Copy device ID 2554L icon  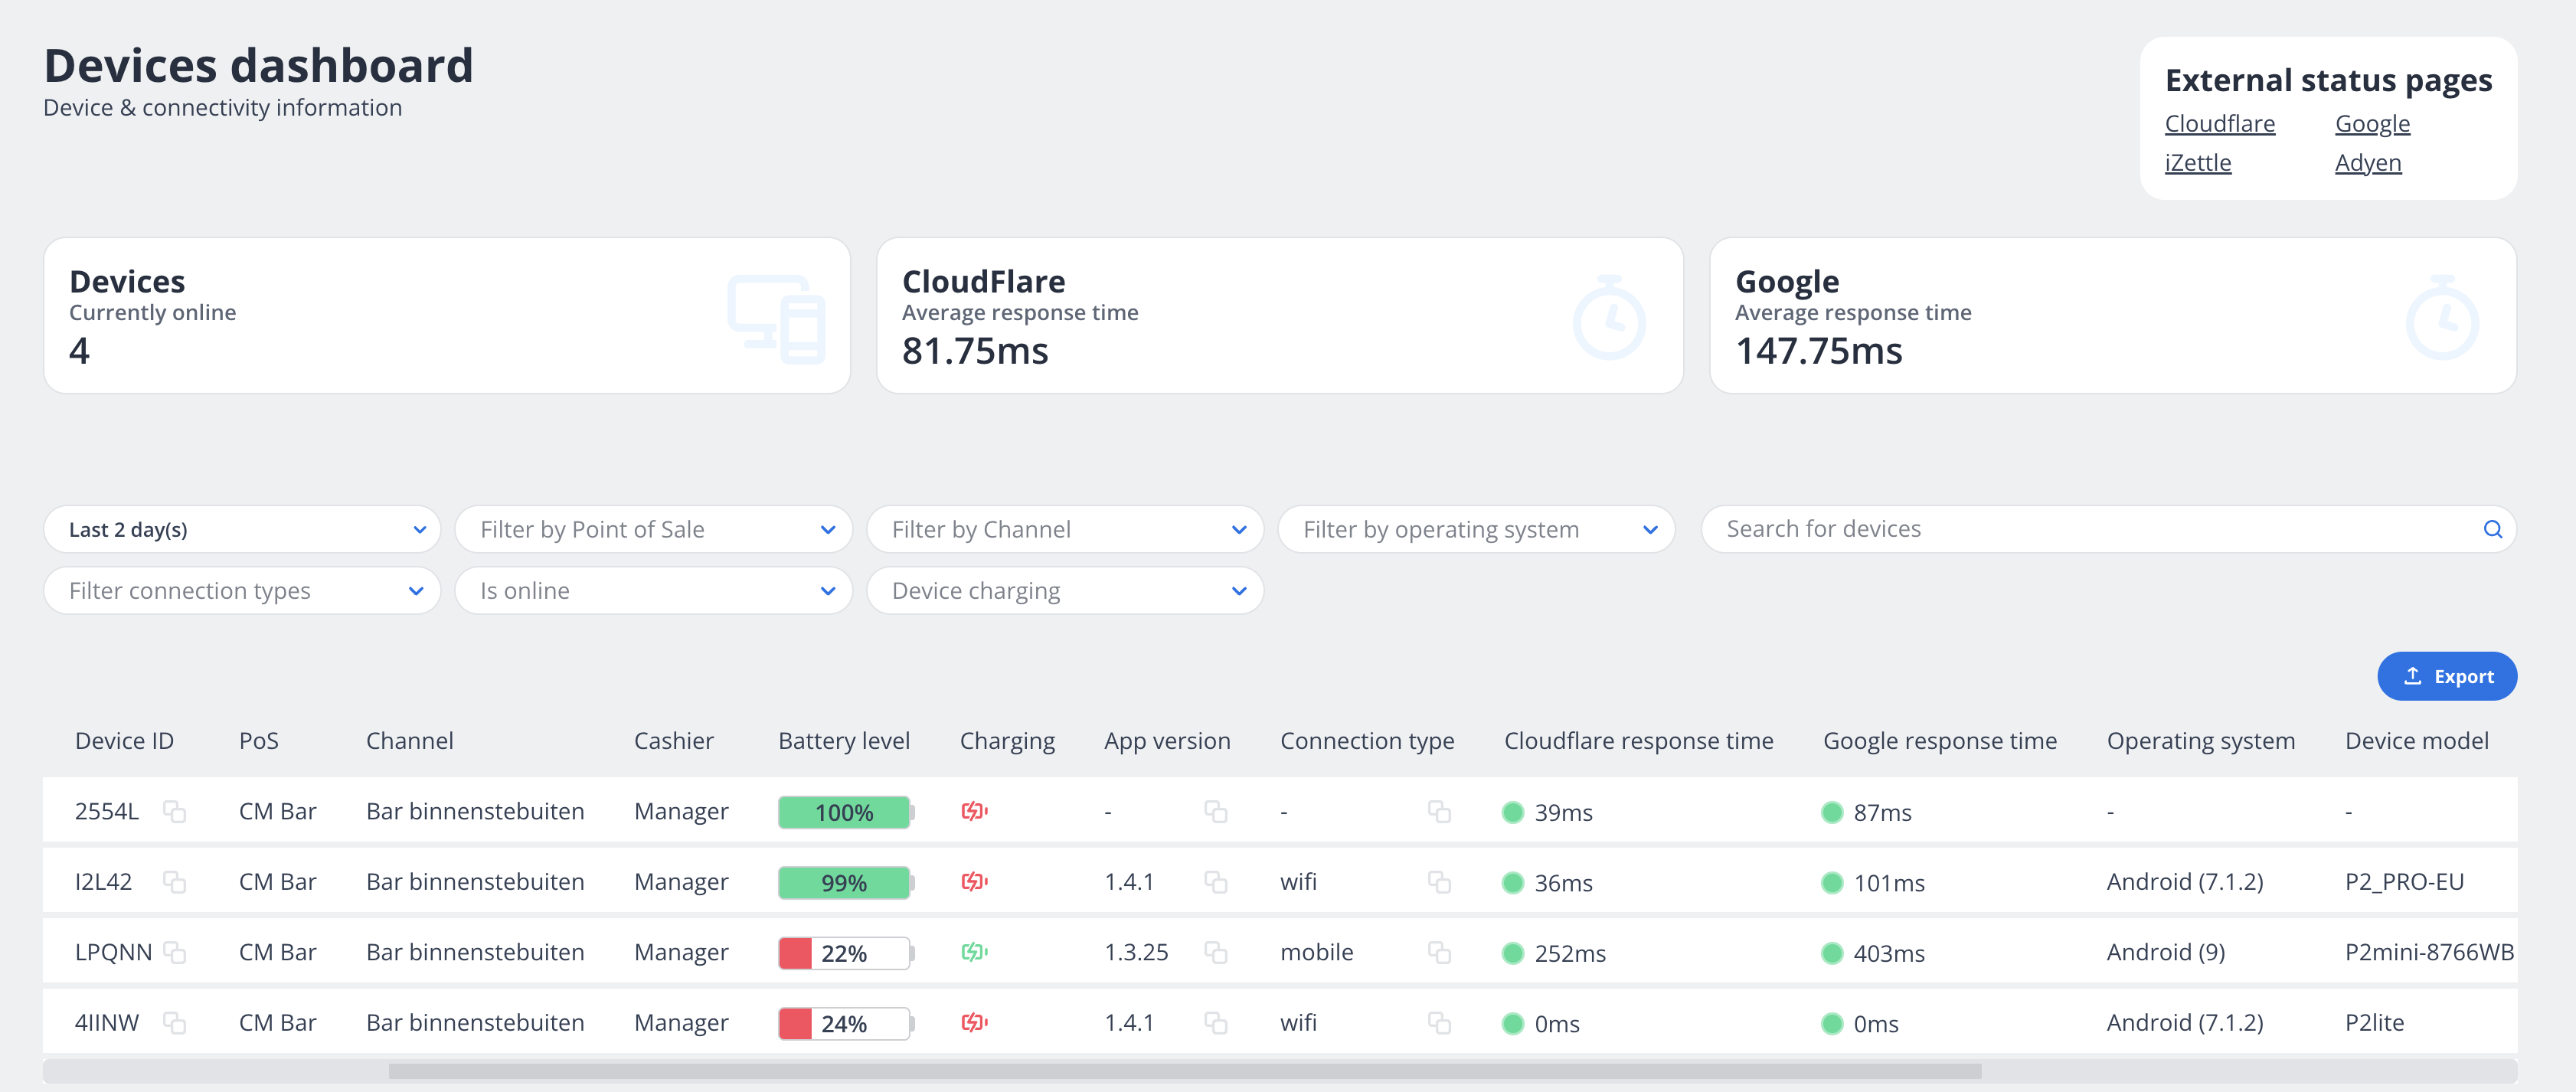175,811
